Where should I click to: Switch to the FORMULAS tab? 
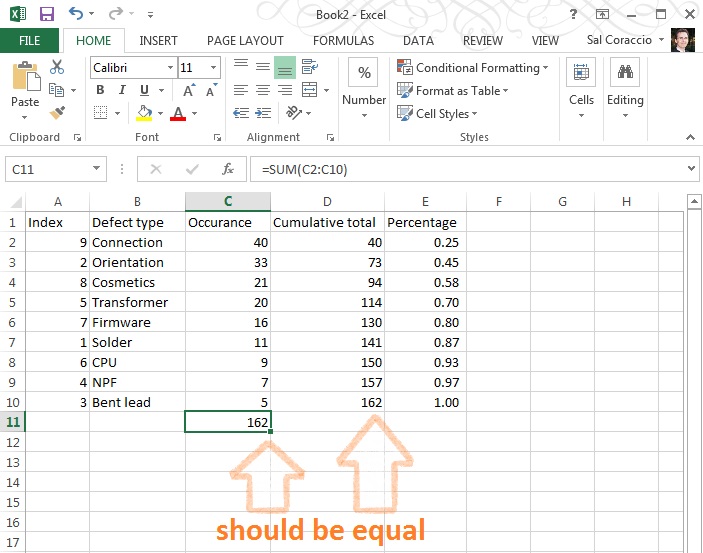click(343, 41)
